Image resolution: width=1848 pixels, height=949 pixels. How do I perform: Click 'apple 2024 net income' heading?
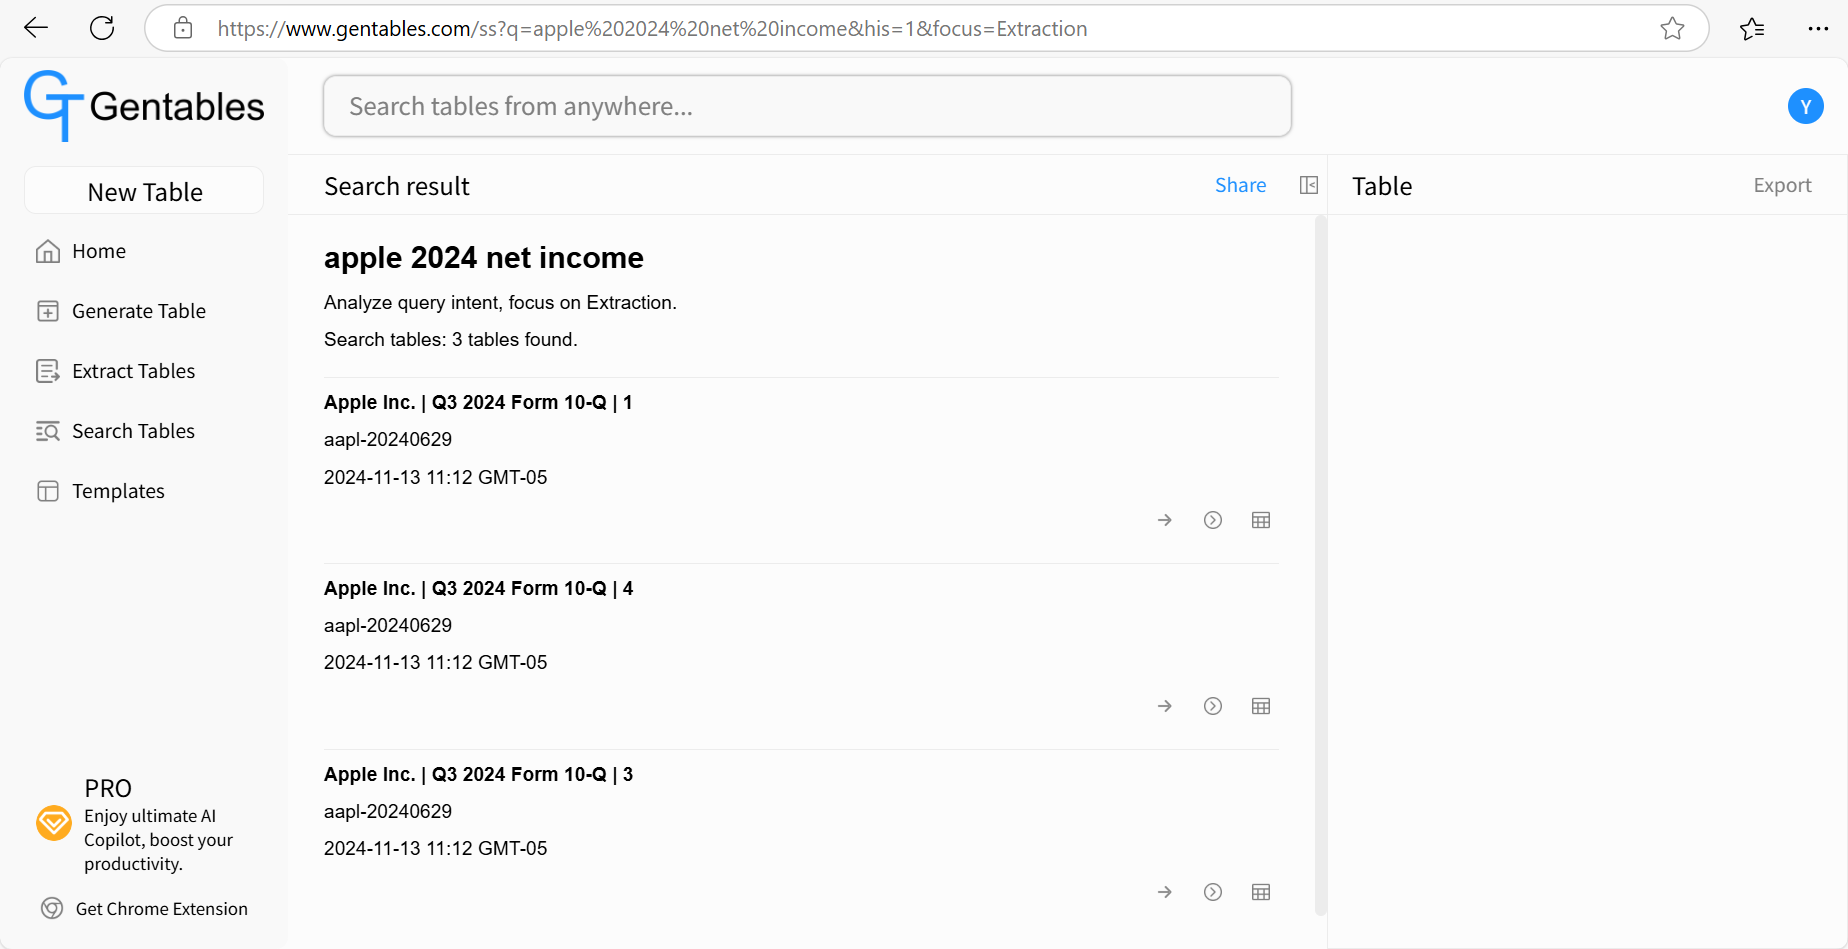pos(483,257)
